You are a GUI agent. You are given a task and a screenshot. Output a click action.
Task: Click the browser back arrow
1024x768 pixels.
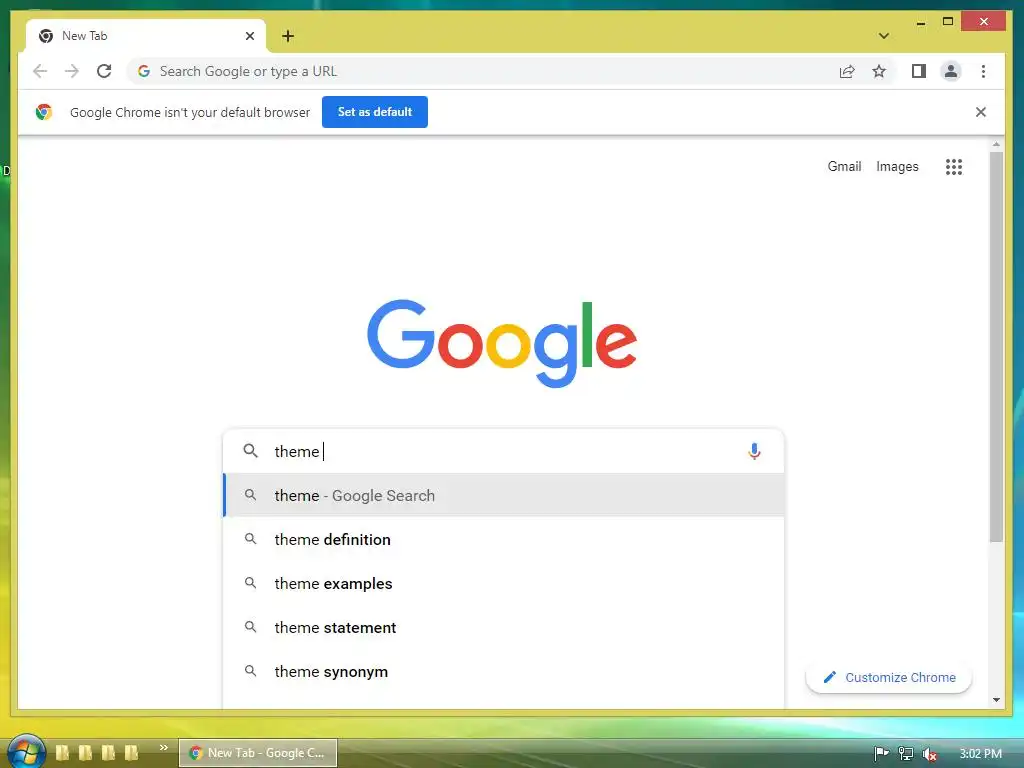coord(40,71)
